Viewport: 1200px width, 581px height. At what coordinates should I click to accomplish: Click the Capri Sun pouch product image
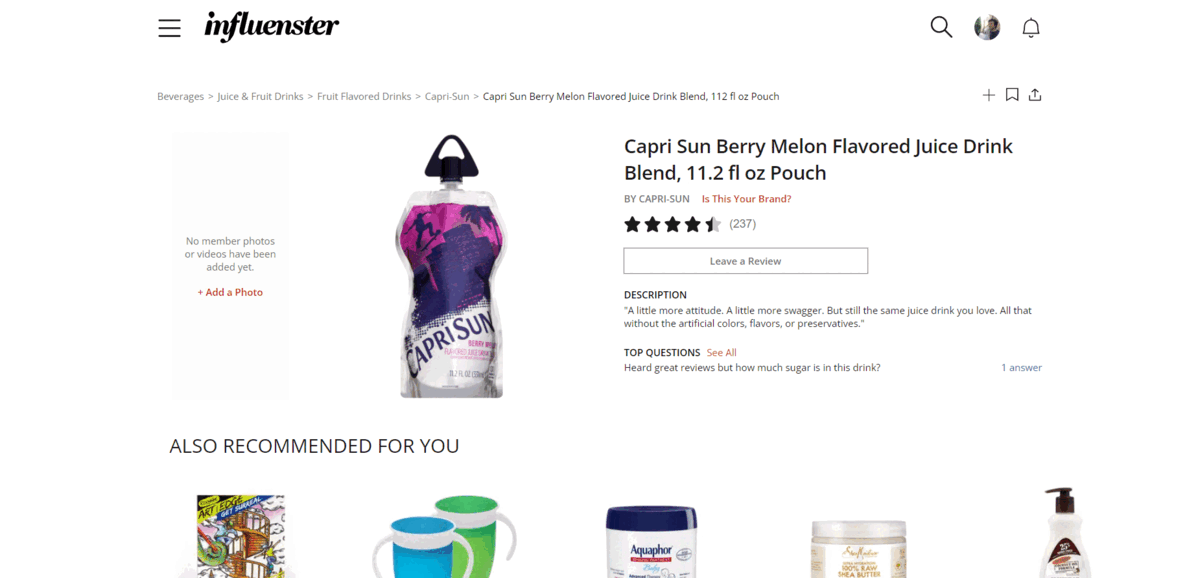[x=451, y=266]
